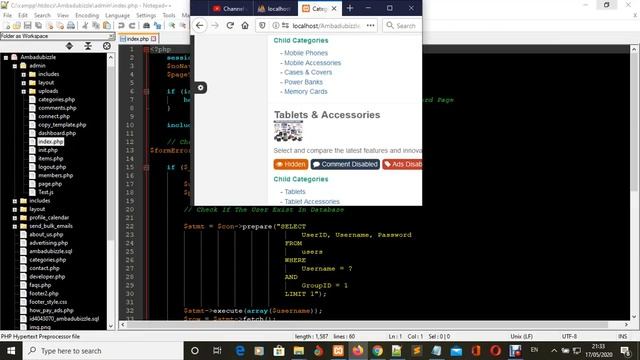This screenshot has height=360, width=640.
Task: Collapse the Ambadubizzle root folder
Action: pyautogui.click(x=6, y=57)
